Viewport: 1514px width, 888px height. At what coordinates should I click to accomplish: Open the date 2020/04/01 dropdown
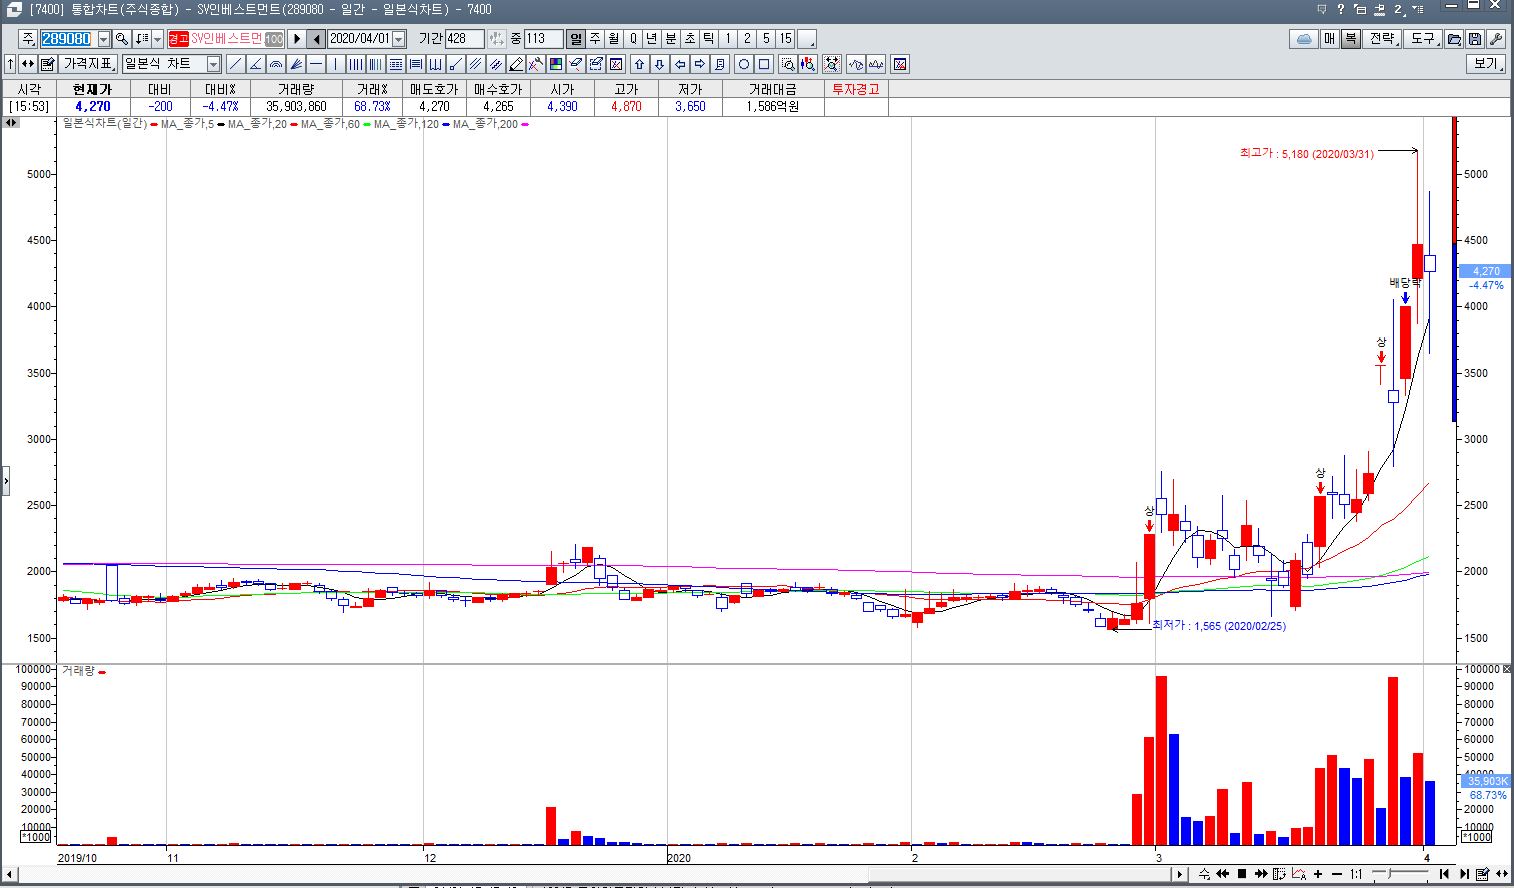click(x=399, y=39)
